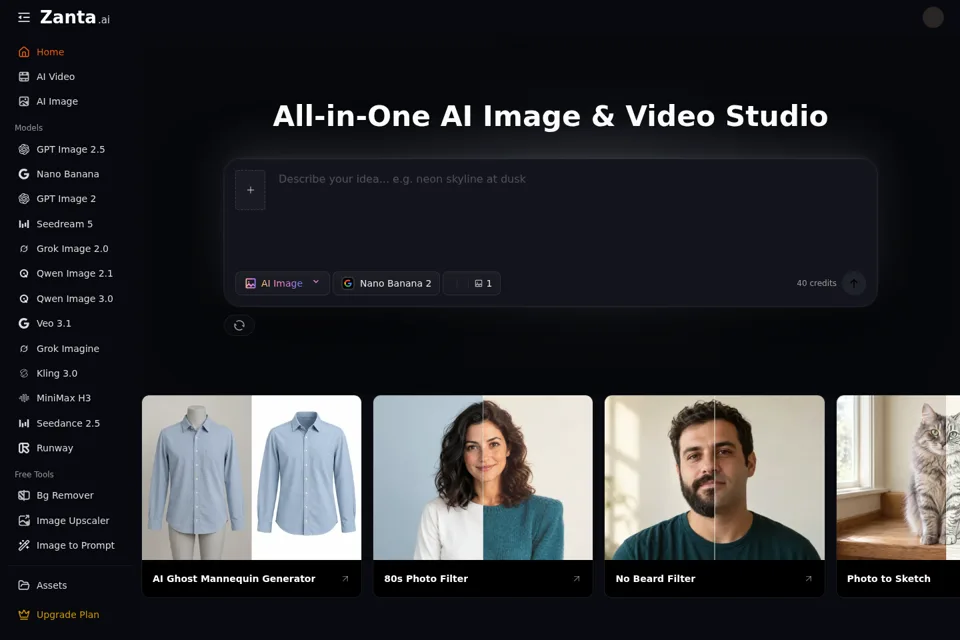This screenshot has height=640, width=960.
Task: Click the Qwen Image 3.0 icon
Action: click(x=24, y=299)
